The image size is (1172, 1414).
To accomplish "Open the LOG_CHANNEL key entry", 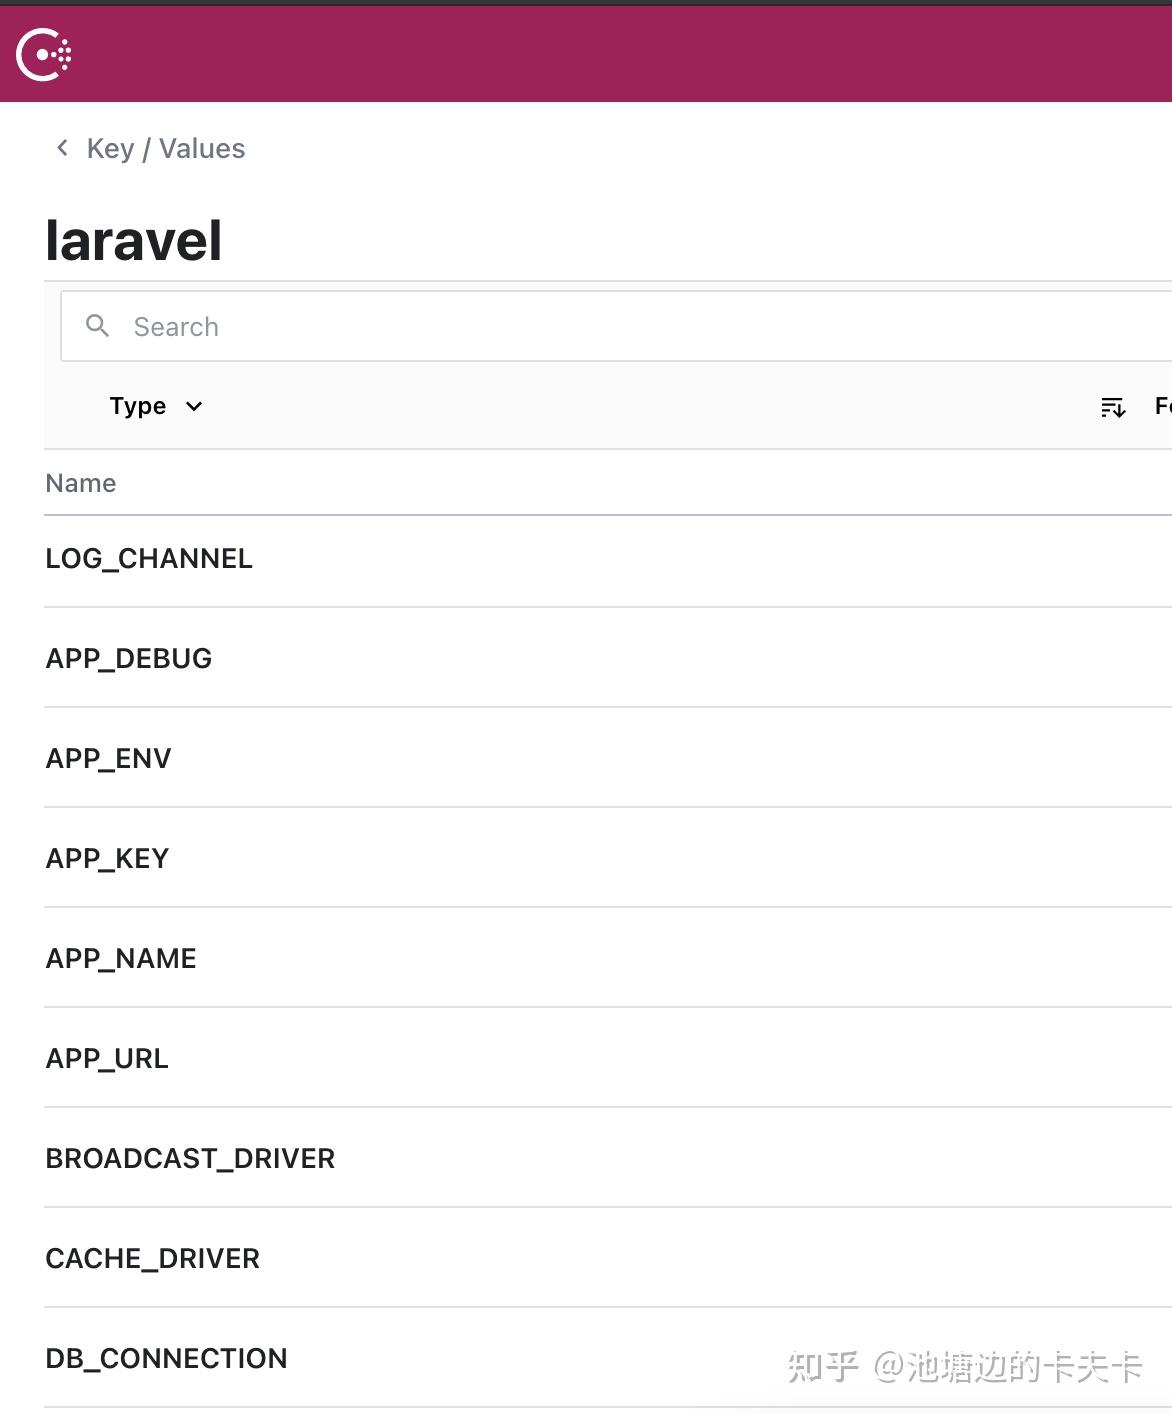I will point(149,558).
